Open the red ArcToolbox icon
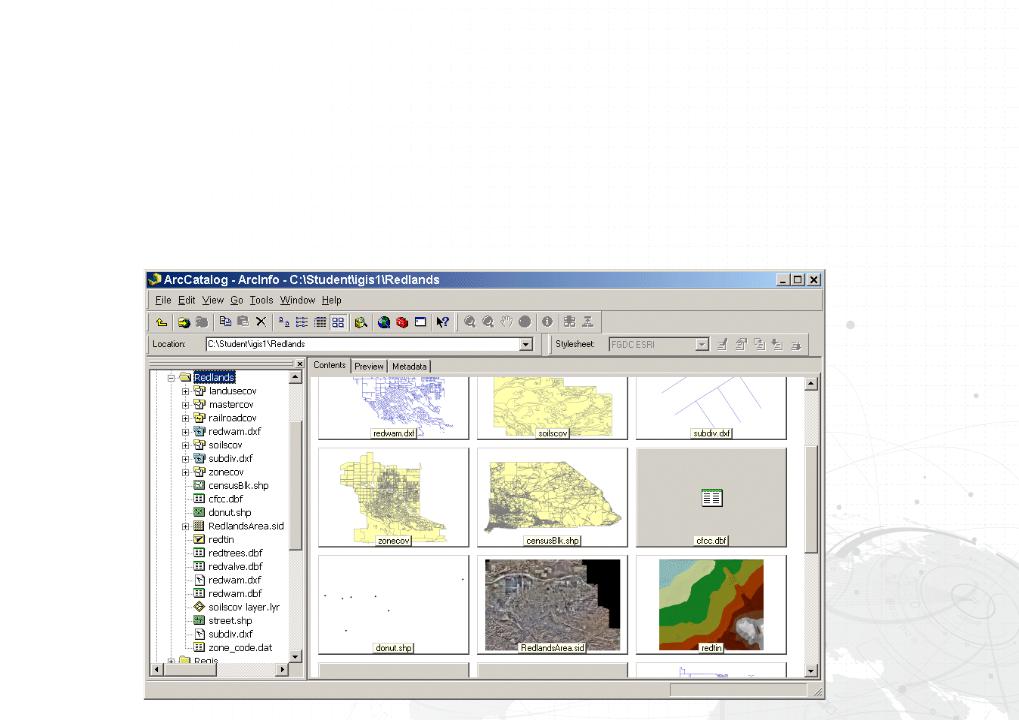Viewport: 1019px width, 720px height. coord(402,322)
